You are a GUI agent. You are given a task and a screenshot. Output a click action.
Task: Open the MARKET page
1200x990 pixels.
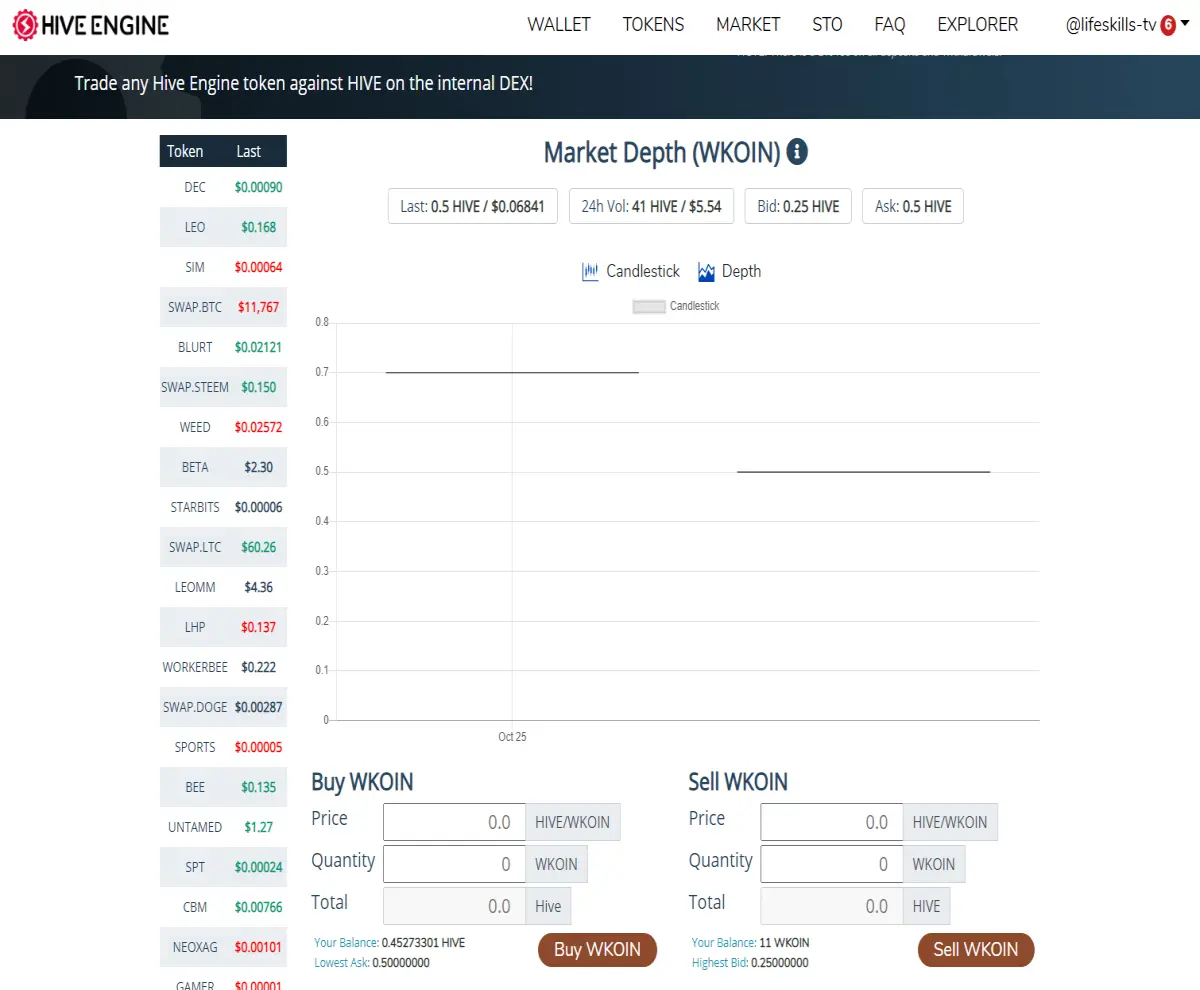(x=748, y=25)
